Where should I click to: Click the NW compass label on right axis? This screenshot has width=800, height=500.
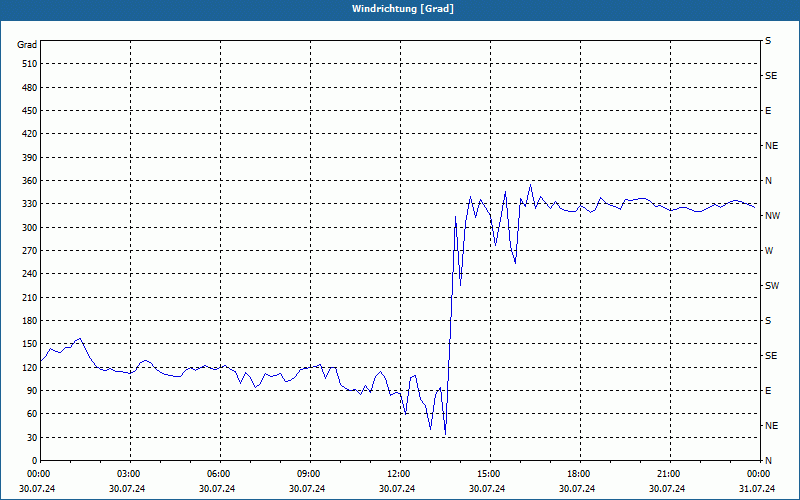pyautogui.click(x=772, y=216)
